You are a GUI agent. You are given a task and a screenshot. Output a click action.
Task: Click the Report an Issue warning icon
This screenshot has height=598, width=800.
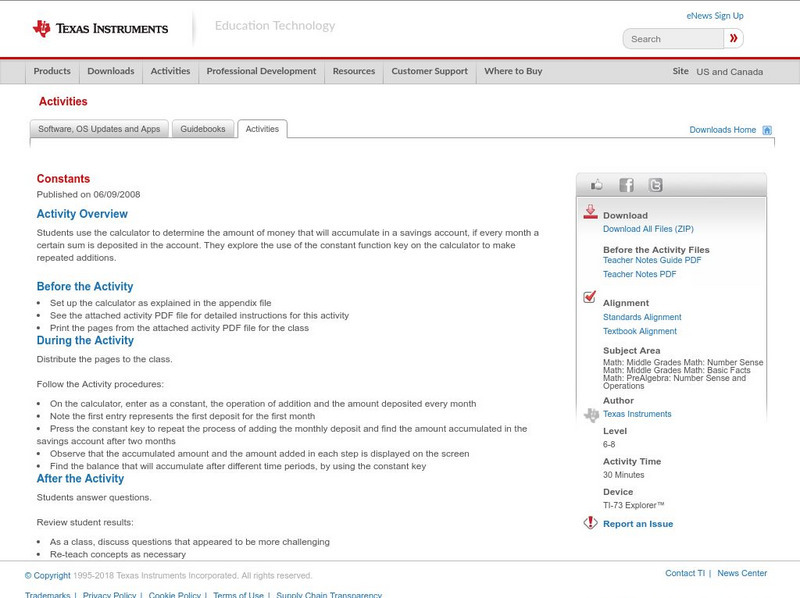tap(590, 522)
